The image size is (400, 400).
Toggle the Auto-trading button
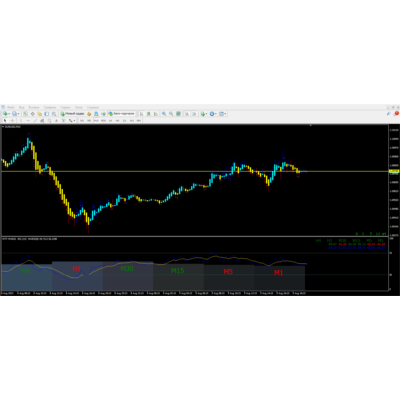[x=122, y=114]
